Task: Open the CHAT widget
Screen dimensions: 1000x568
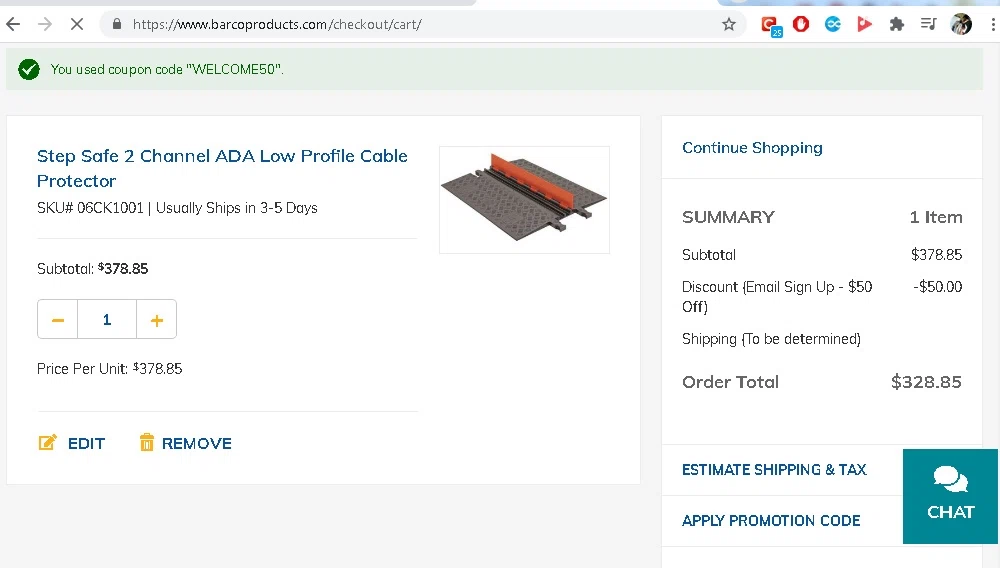Action: (950, 496)
